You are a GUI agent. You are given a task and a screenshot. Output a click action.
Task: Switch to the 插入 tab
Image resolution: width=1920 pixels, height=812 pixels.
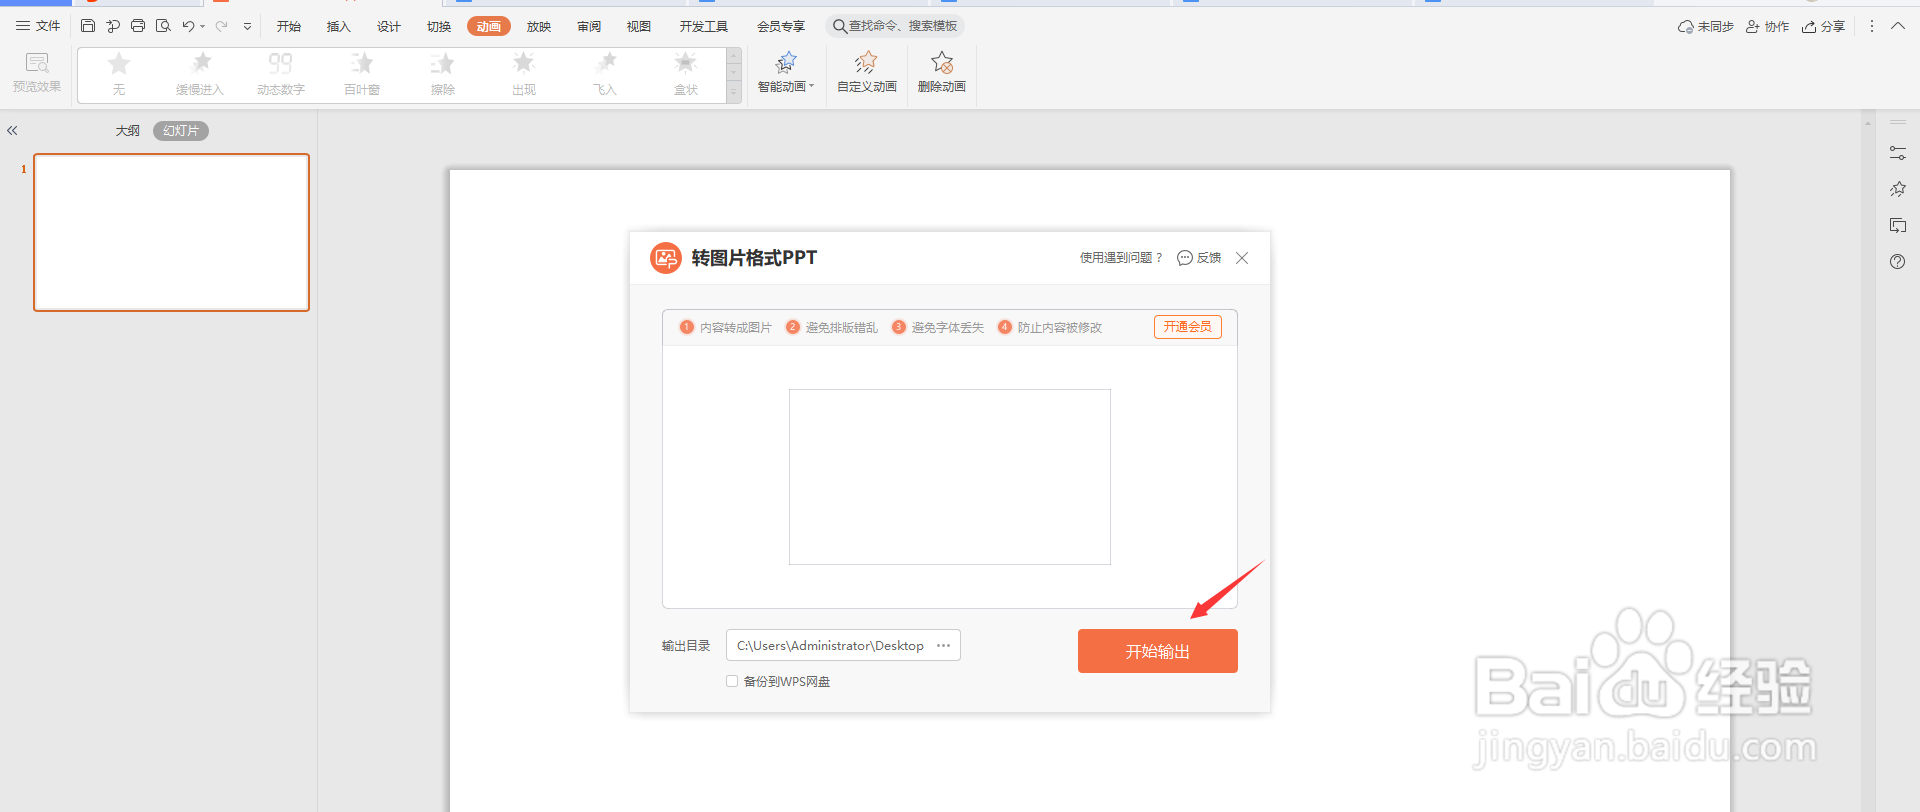pyautogui.click(x=339, y=27)
